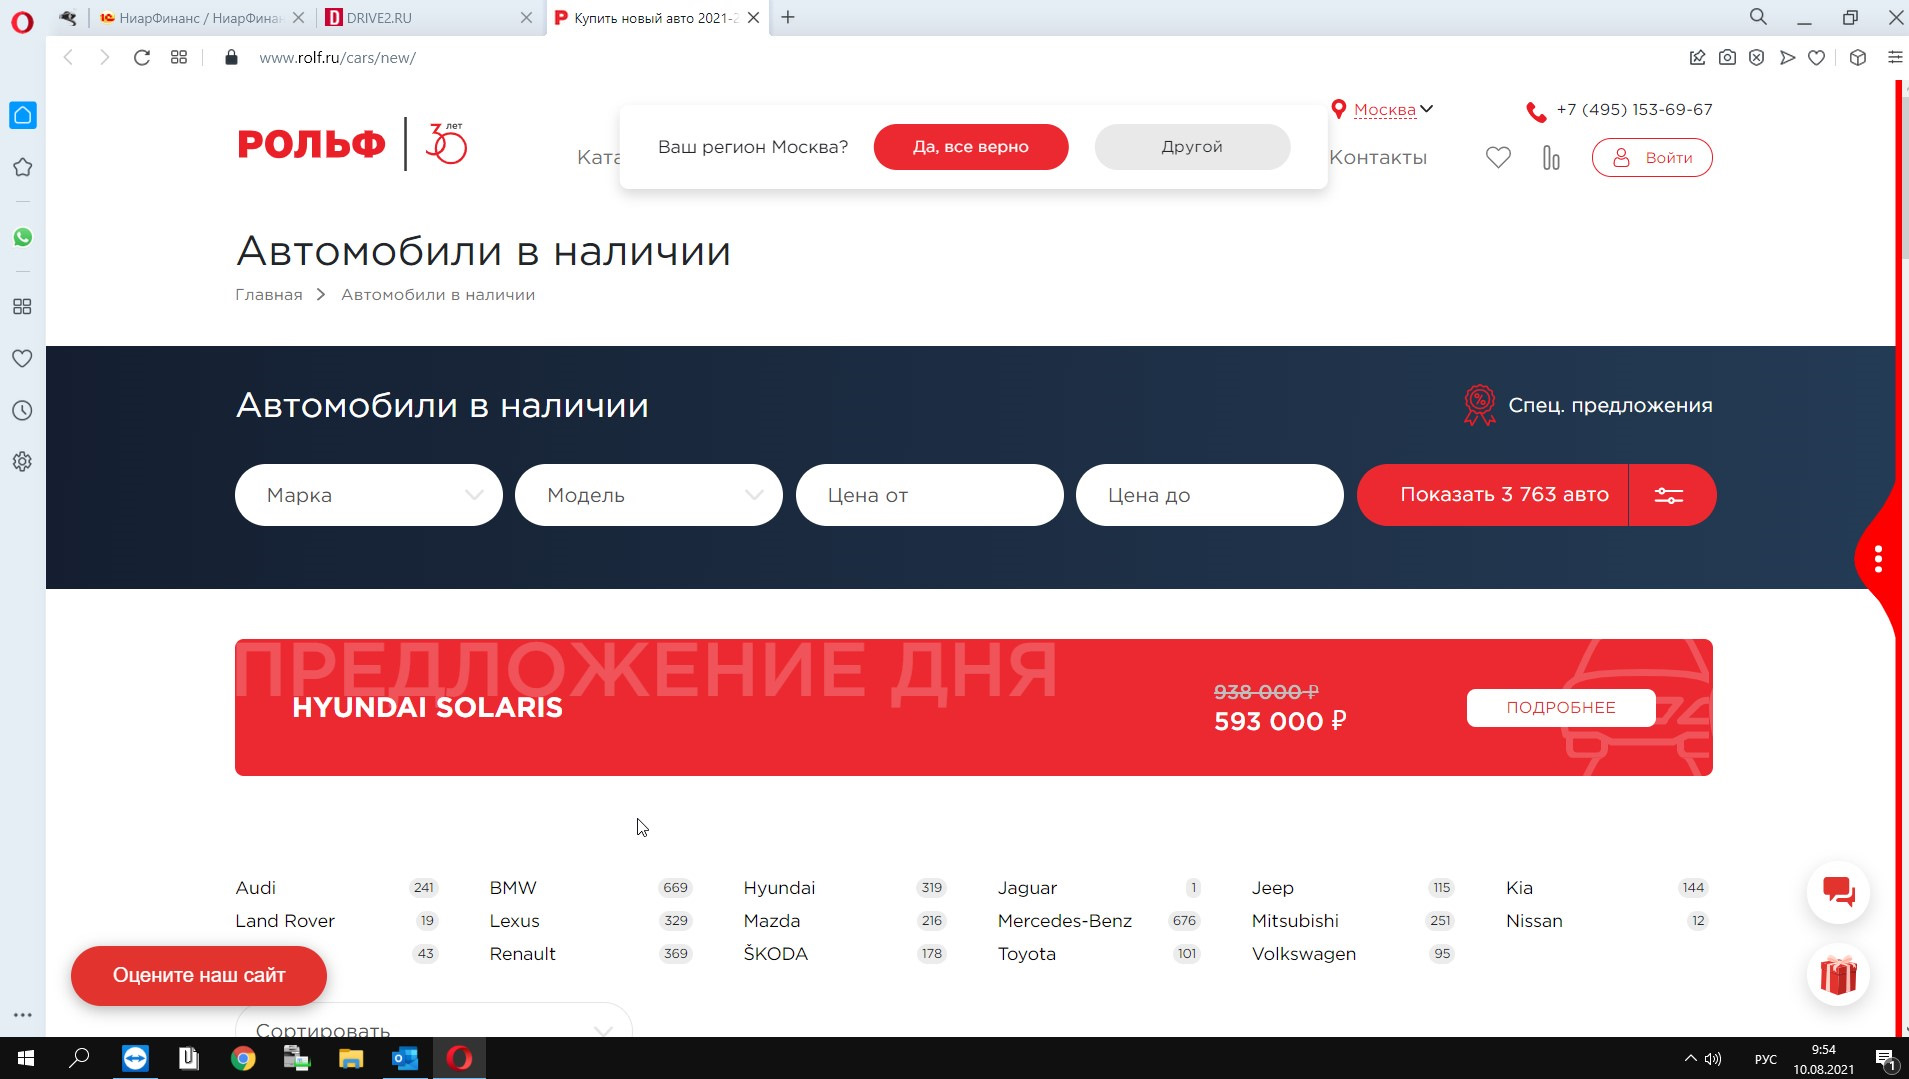This screenshot has height=1079, width=1909.
Task: Click the ad blocker shield icon
Action: click(1757, 57)
